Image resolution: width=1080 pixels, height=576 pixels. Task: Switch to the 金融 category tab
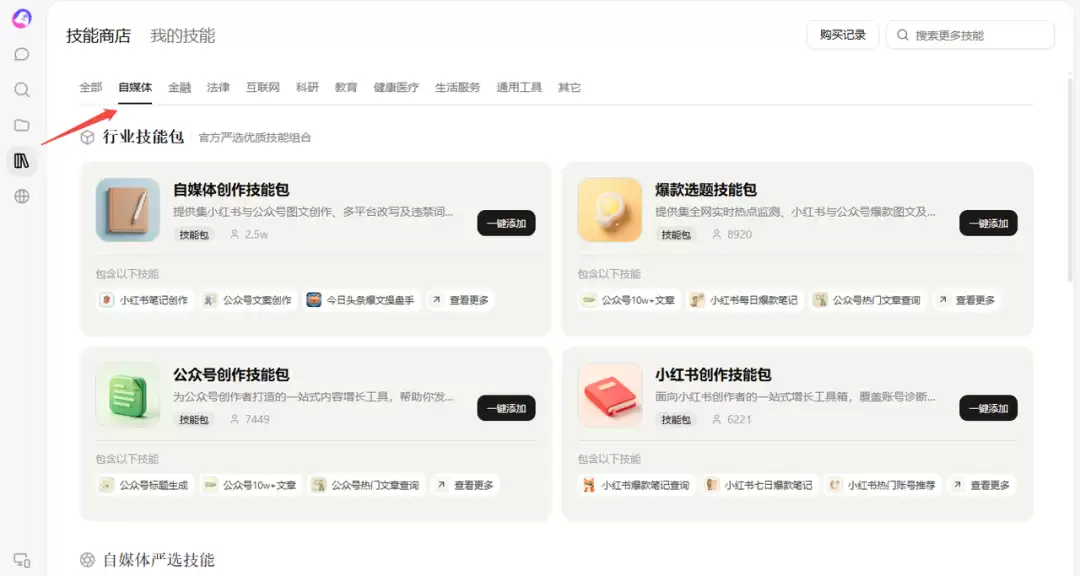point(180,88)
